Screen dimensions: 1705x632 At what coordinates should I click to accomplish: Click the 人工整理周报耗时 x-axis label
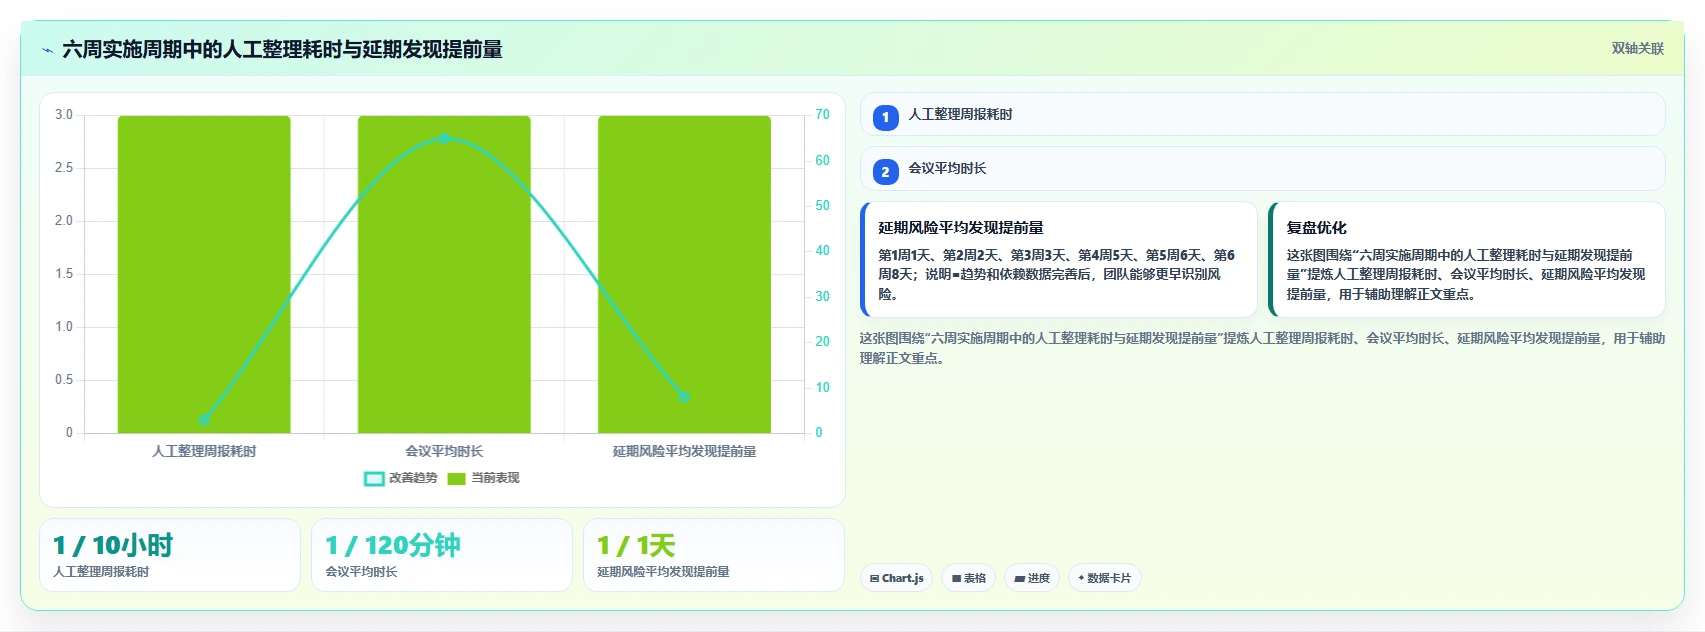pyautogui.click(x=204, y=451)
